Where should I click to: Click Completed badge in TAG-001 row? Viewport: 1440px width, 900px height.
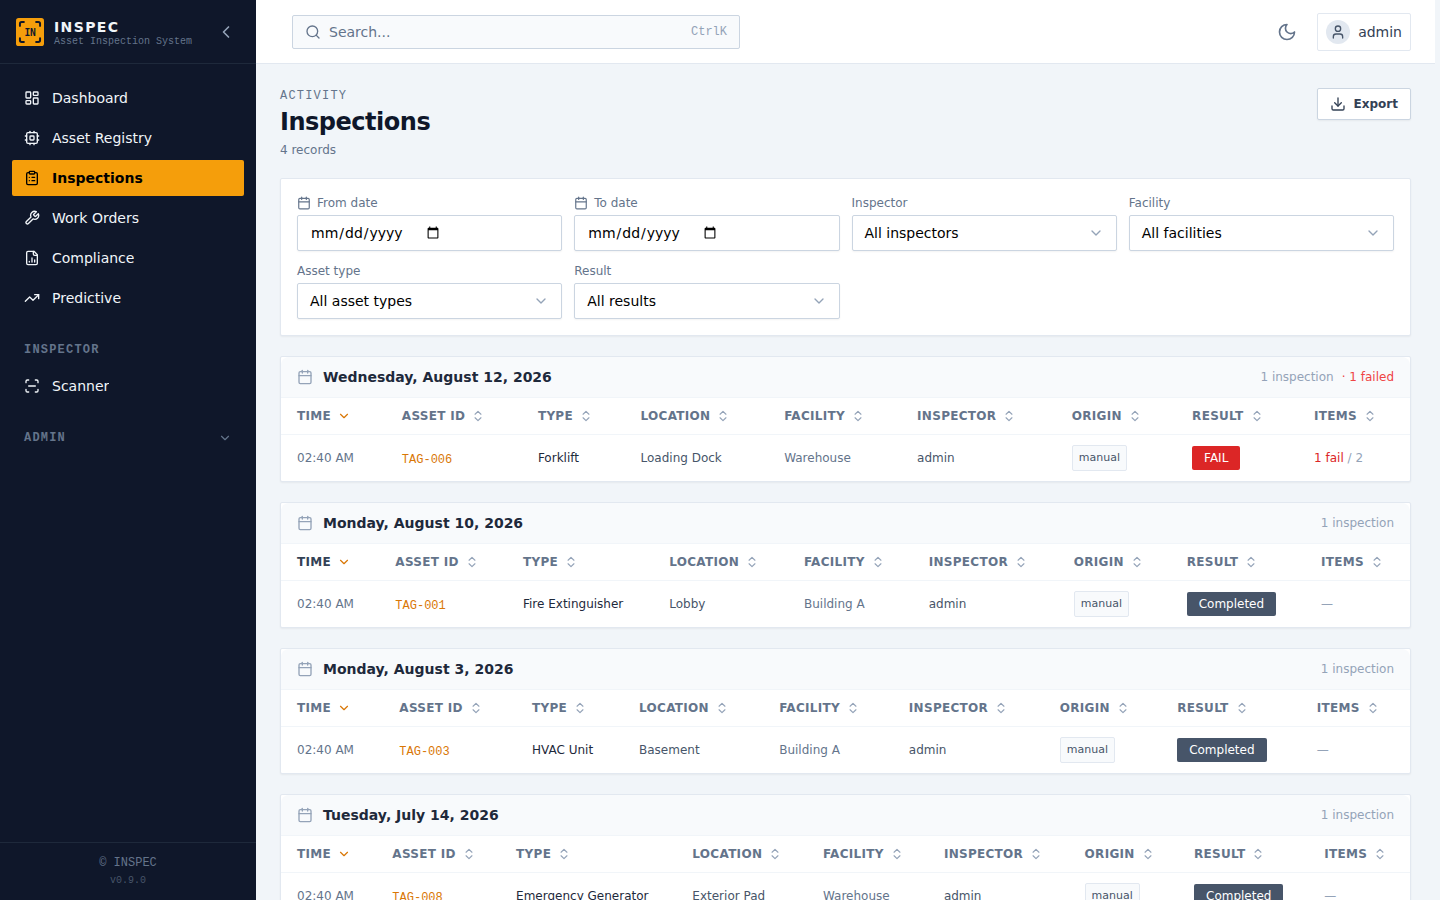point(1231,604)
